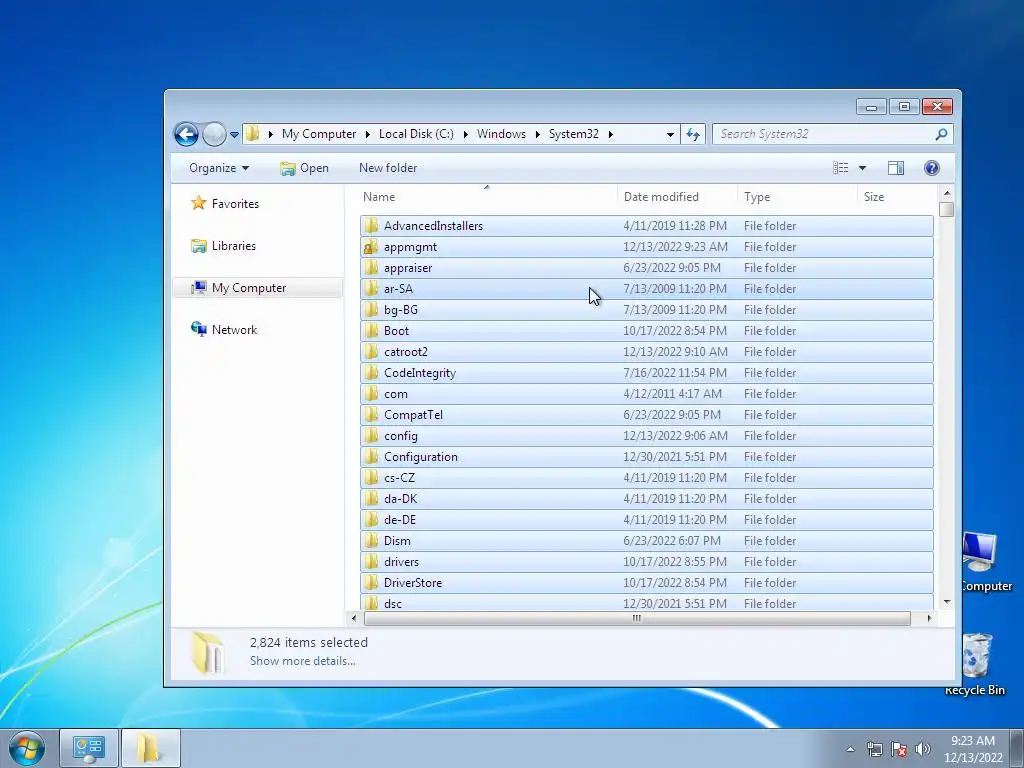The height and width of the screenshot is (768, 1024).
Task: Select the drivers folder name
Action: click(401, 562)
